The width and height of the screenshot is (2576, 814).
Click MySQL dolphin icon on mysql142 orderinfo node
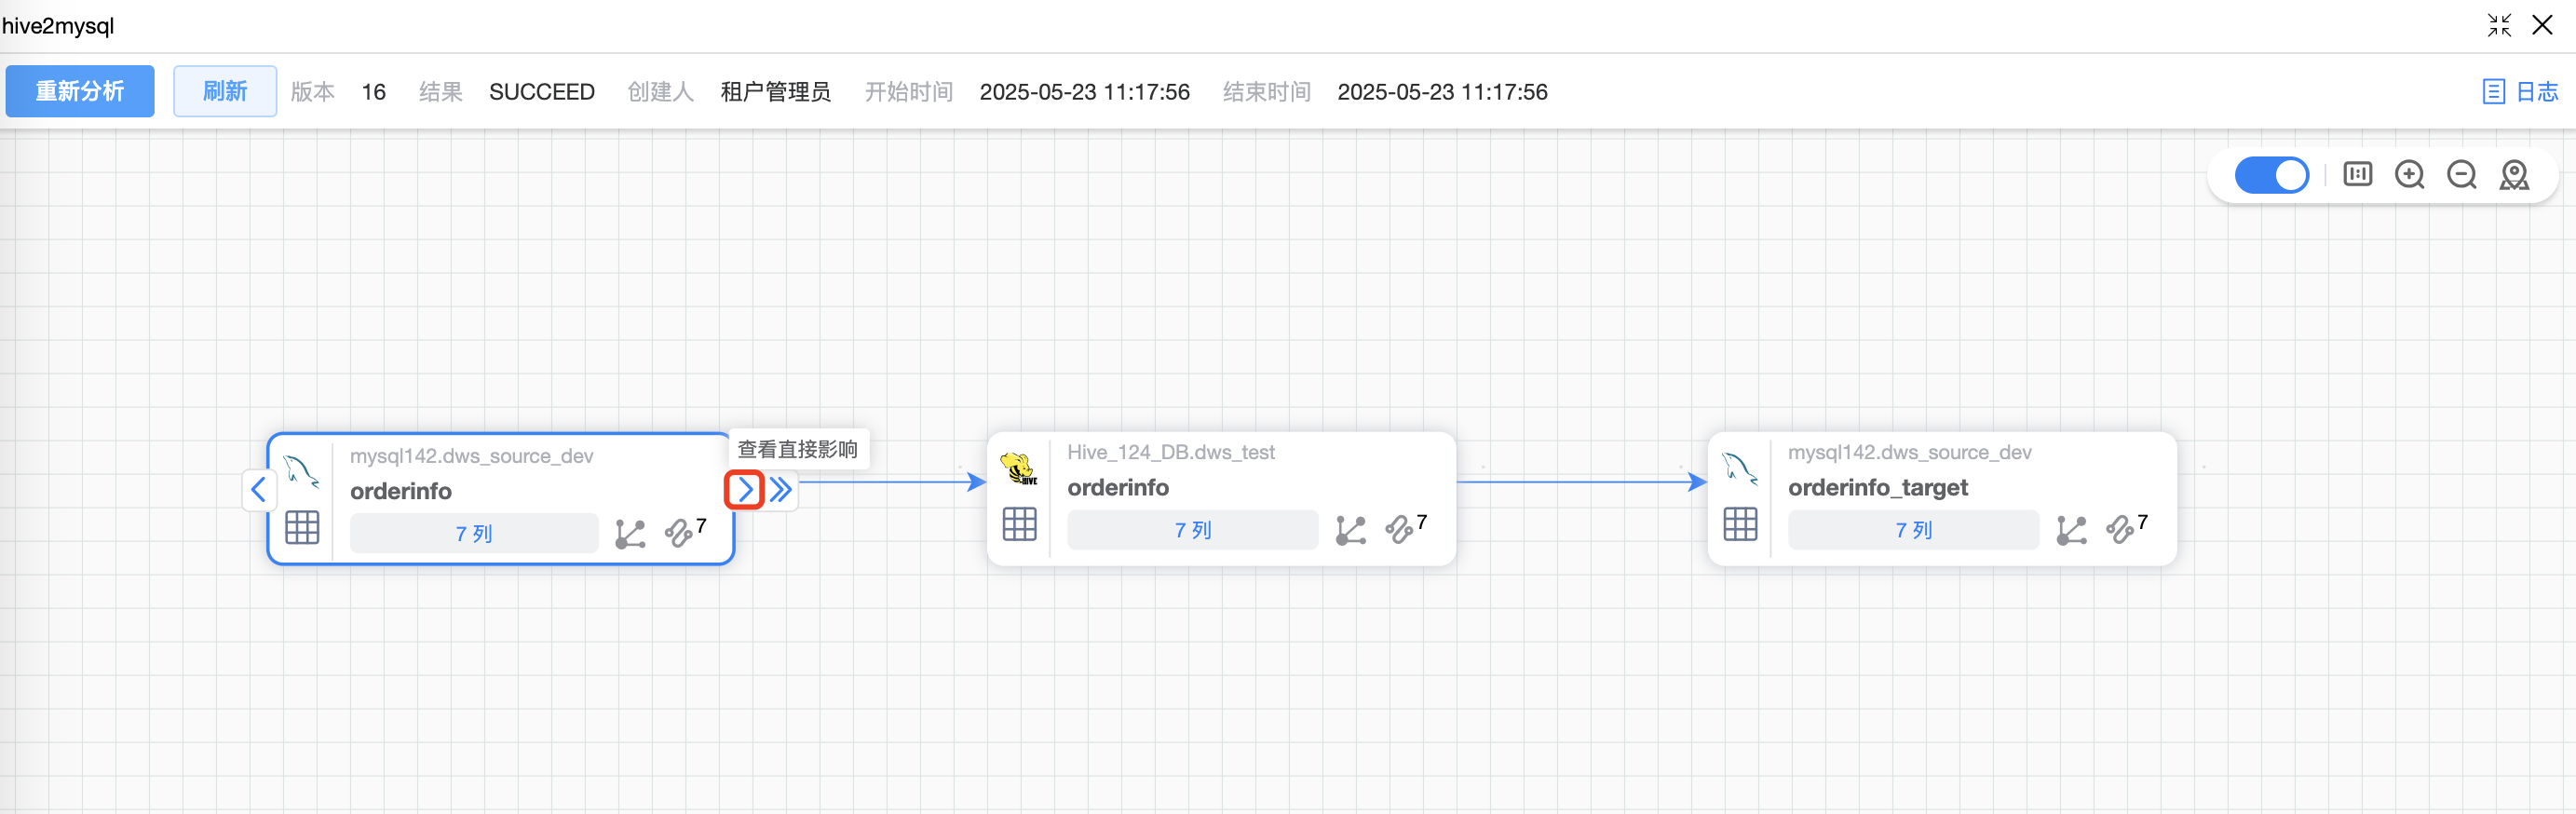click(301, 470)
